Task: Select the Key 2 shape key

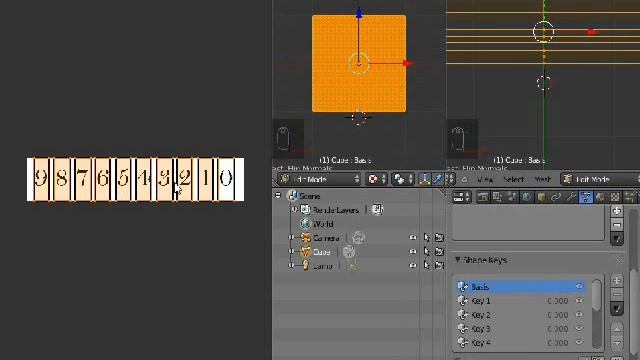Action: click(x=521, y=315)
